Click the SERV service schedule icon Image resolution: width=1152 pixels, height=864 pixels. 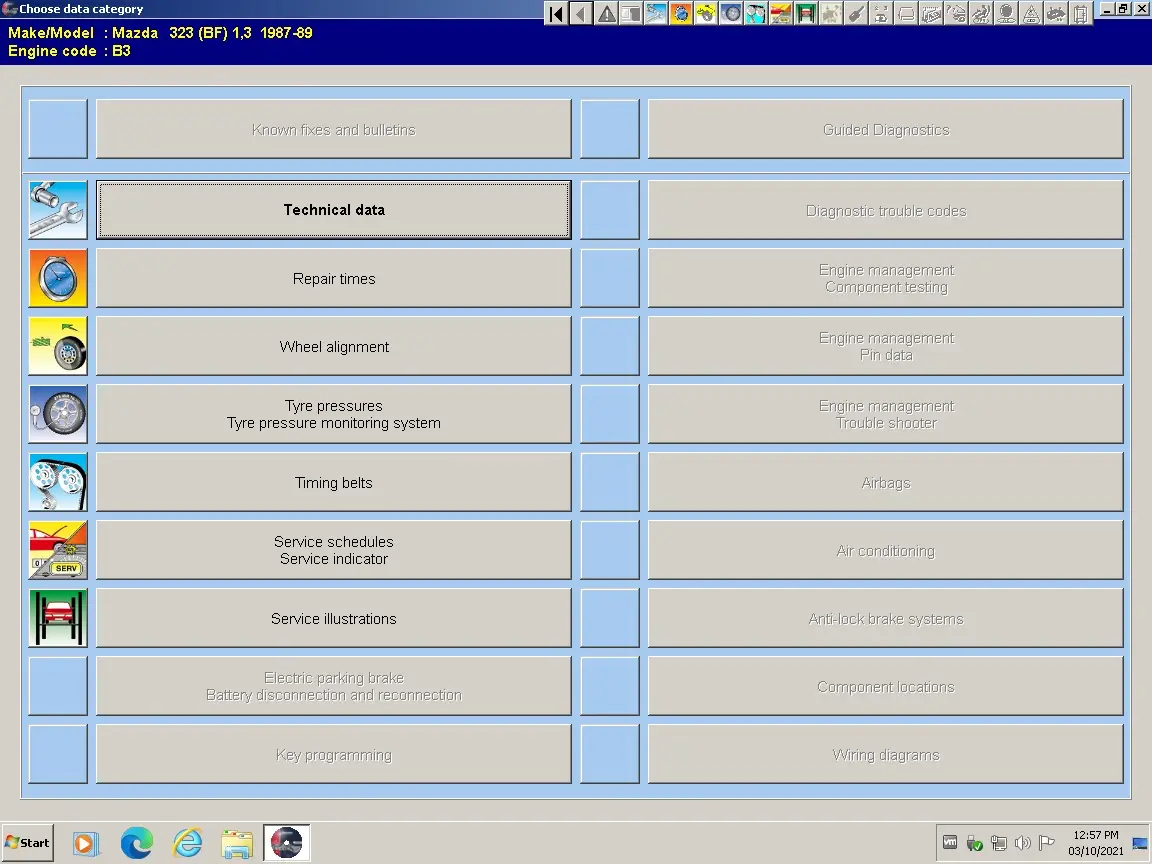[x=58, y=550]
